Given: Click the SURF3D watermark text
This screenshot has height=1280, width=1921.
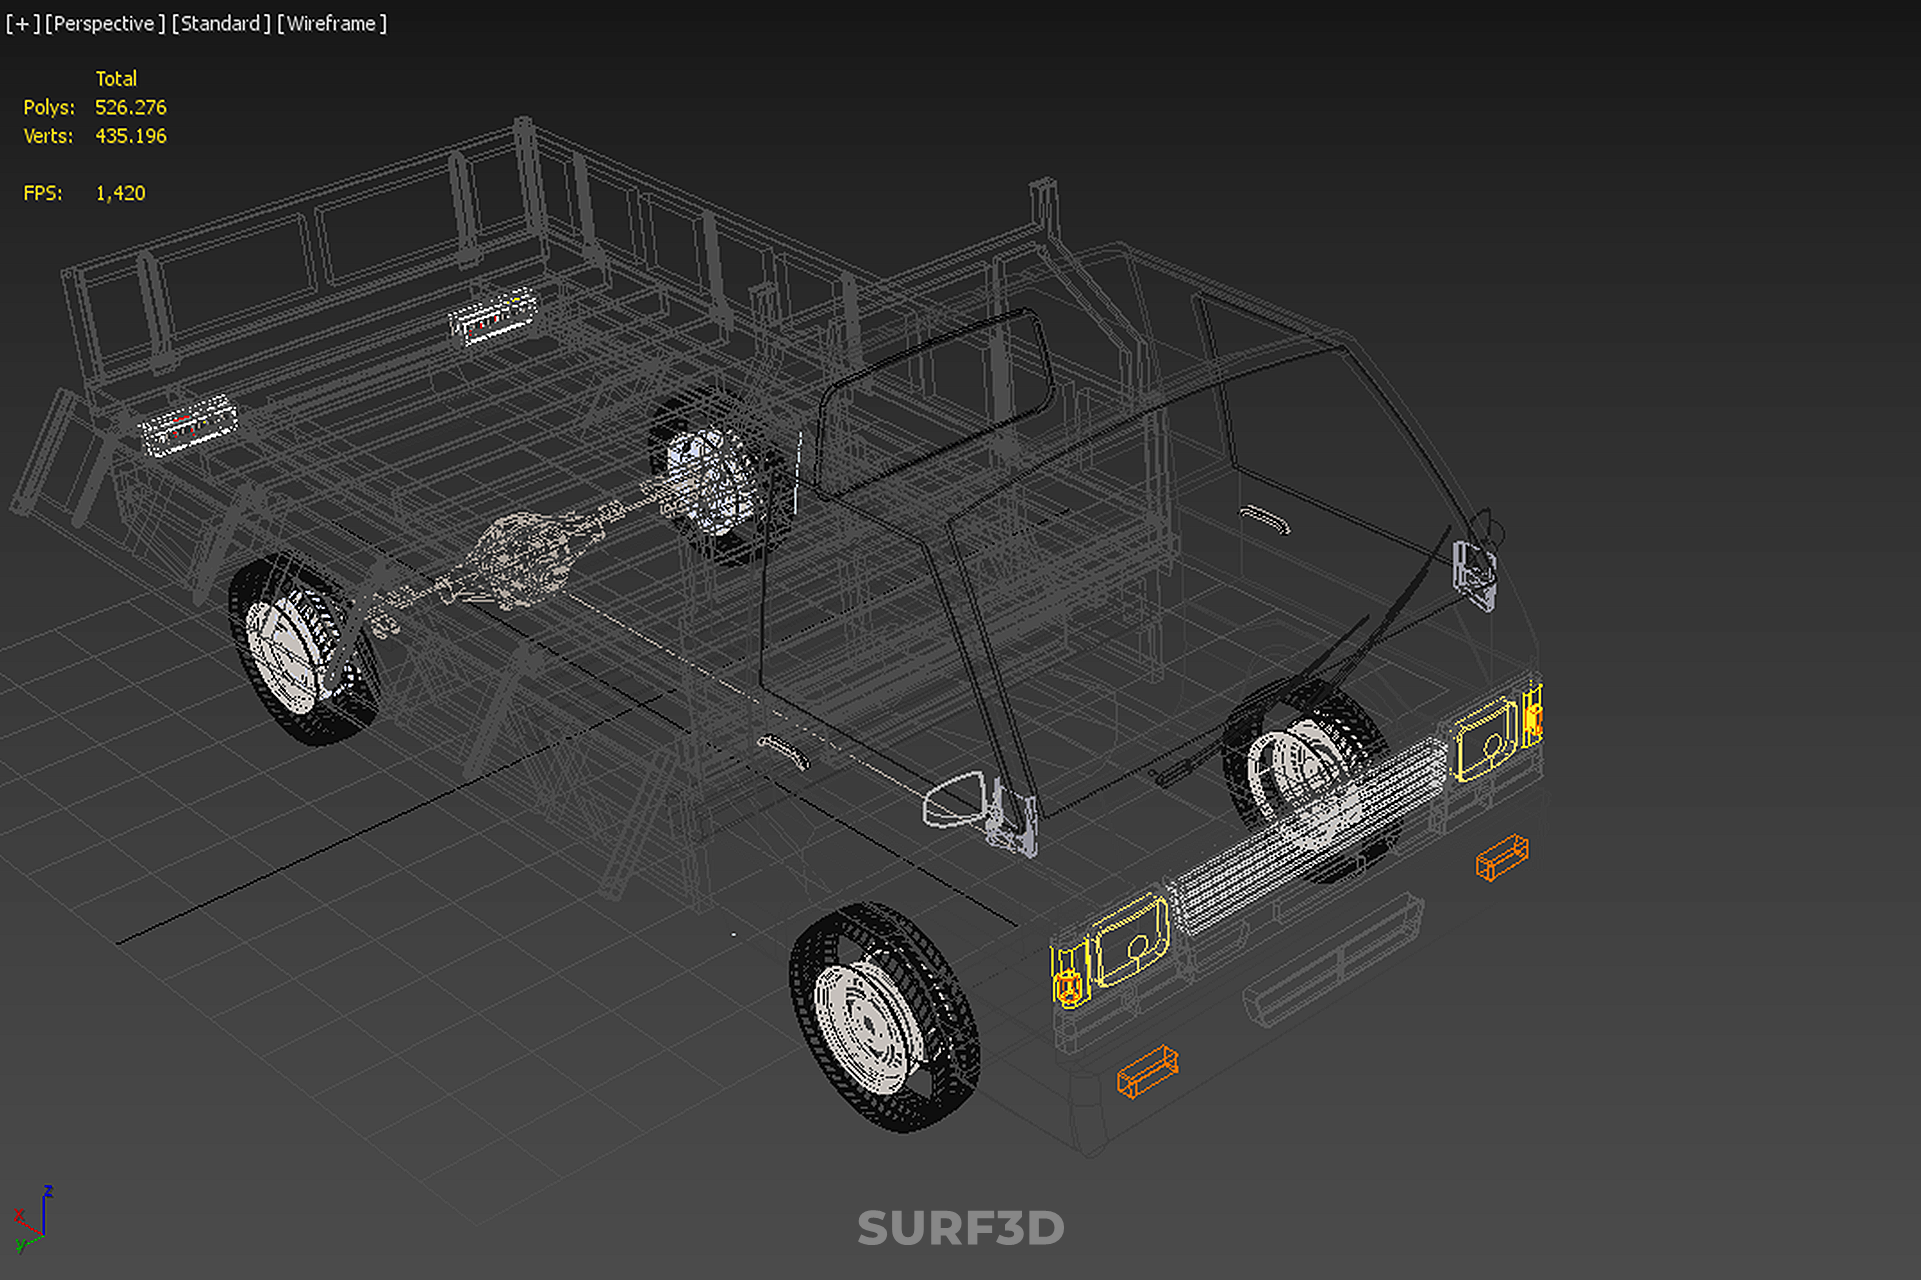Looking at the screenshot, I should click(960, 1228).
